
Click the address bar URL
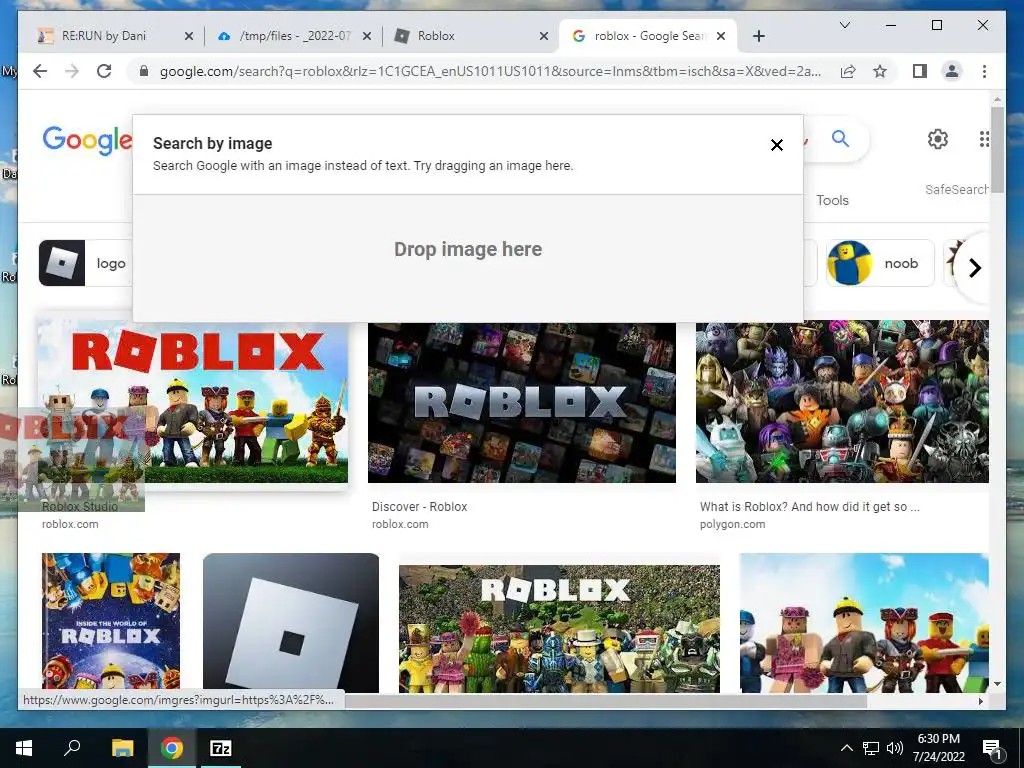point(490,71)
